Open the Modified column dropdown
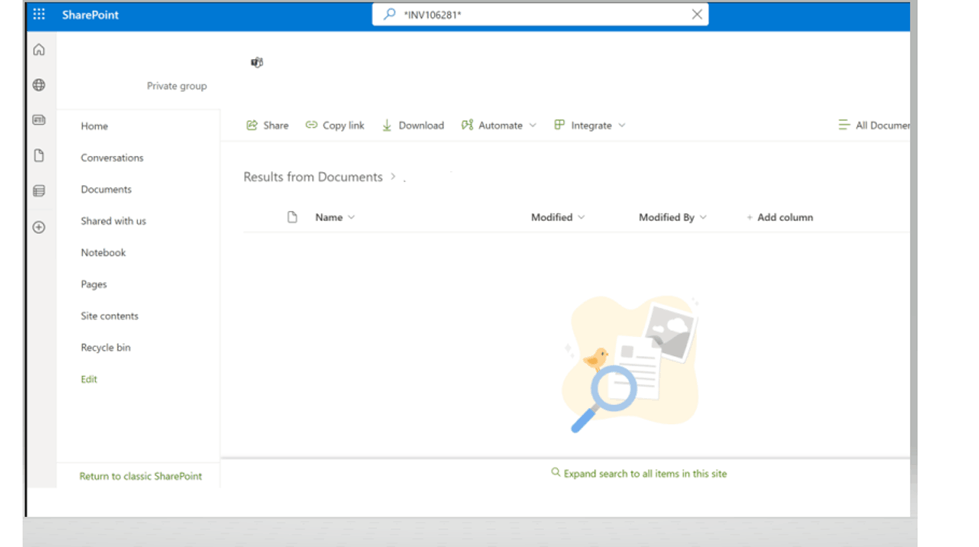The image size is (979, 547). tap(558, 217)
